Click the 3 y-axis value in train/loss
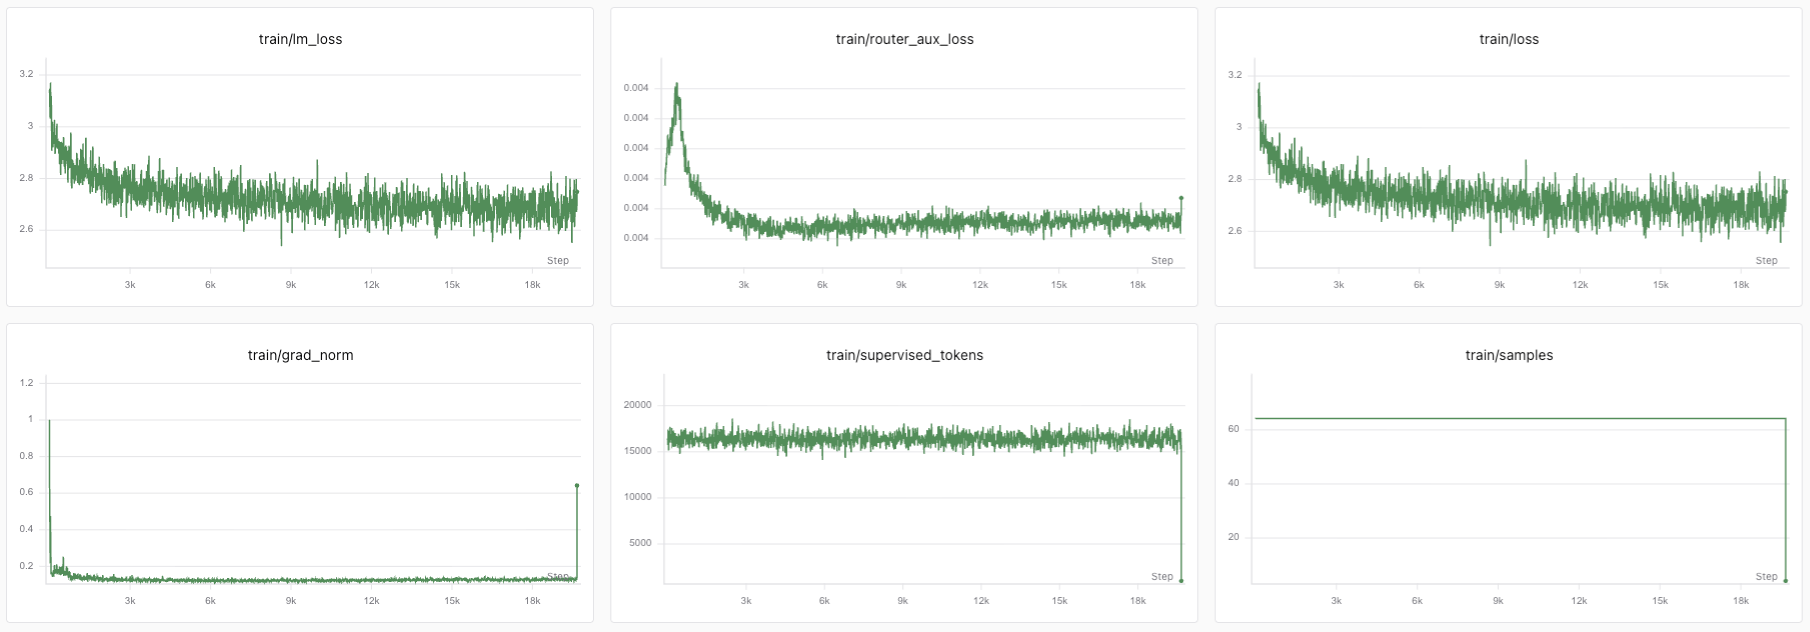The image size is (1810, 632). pos(1239,127)
